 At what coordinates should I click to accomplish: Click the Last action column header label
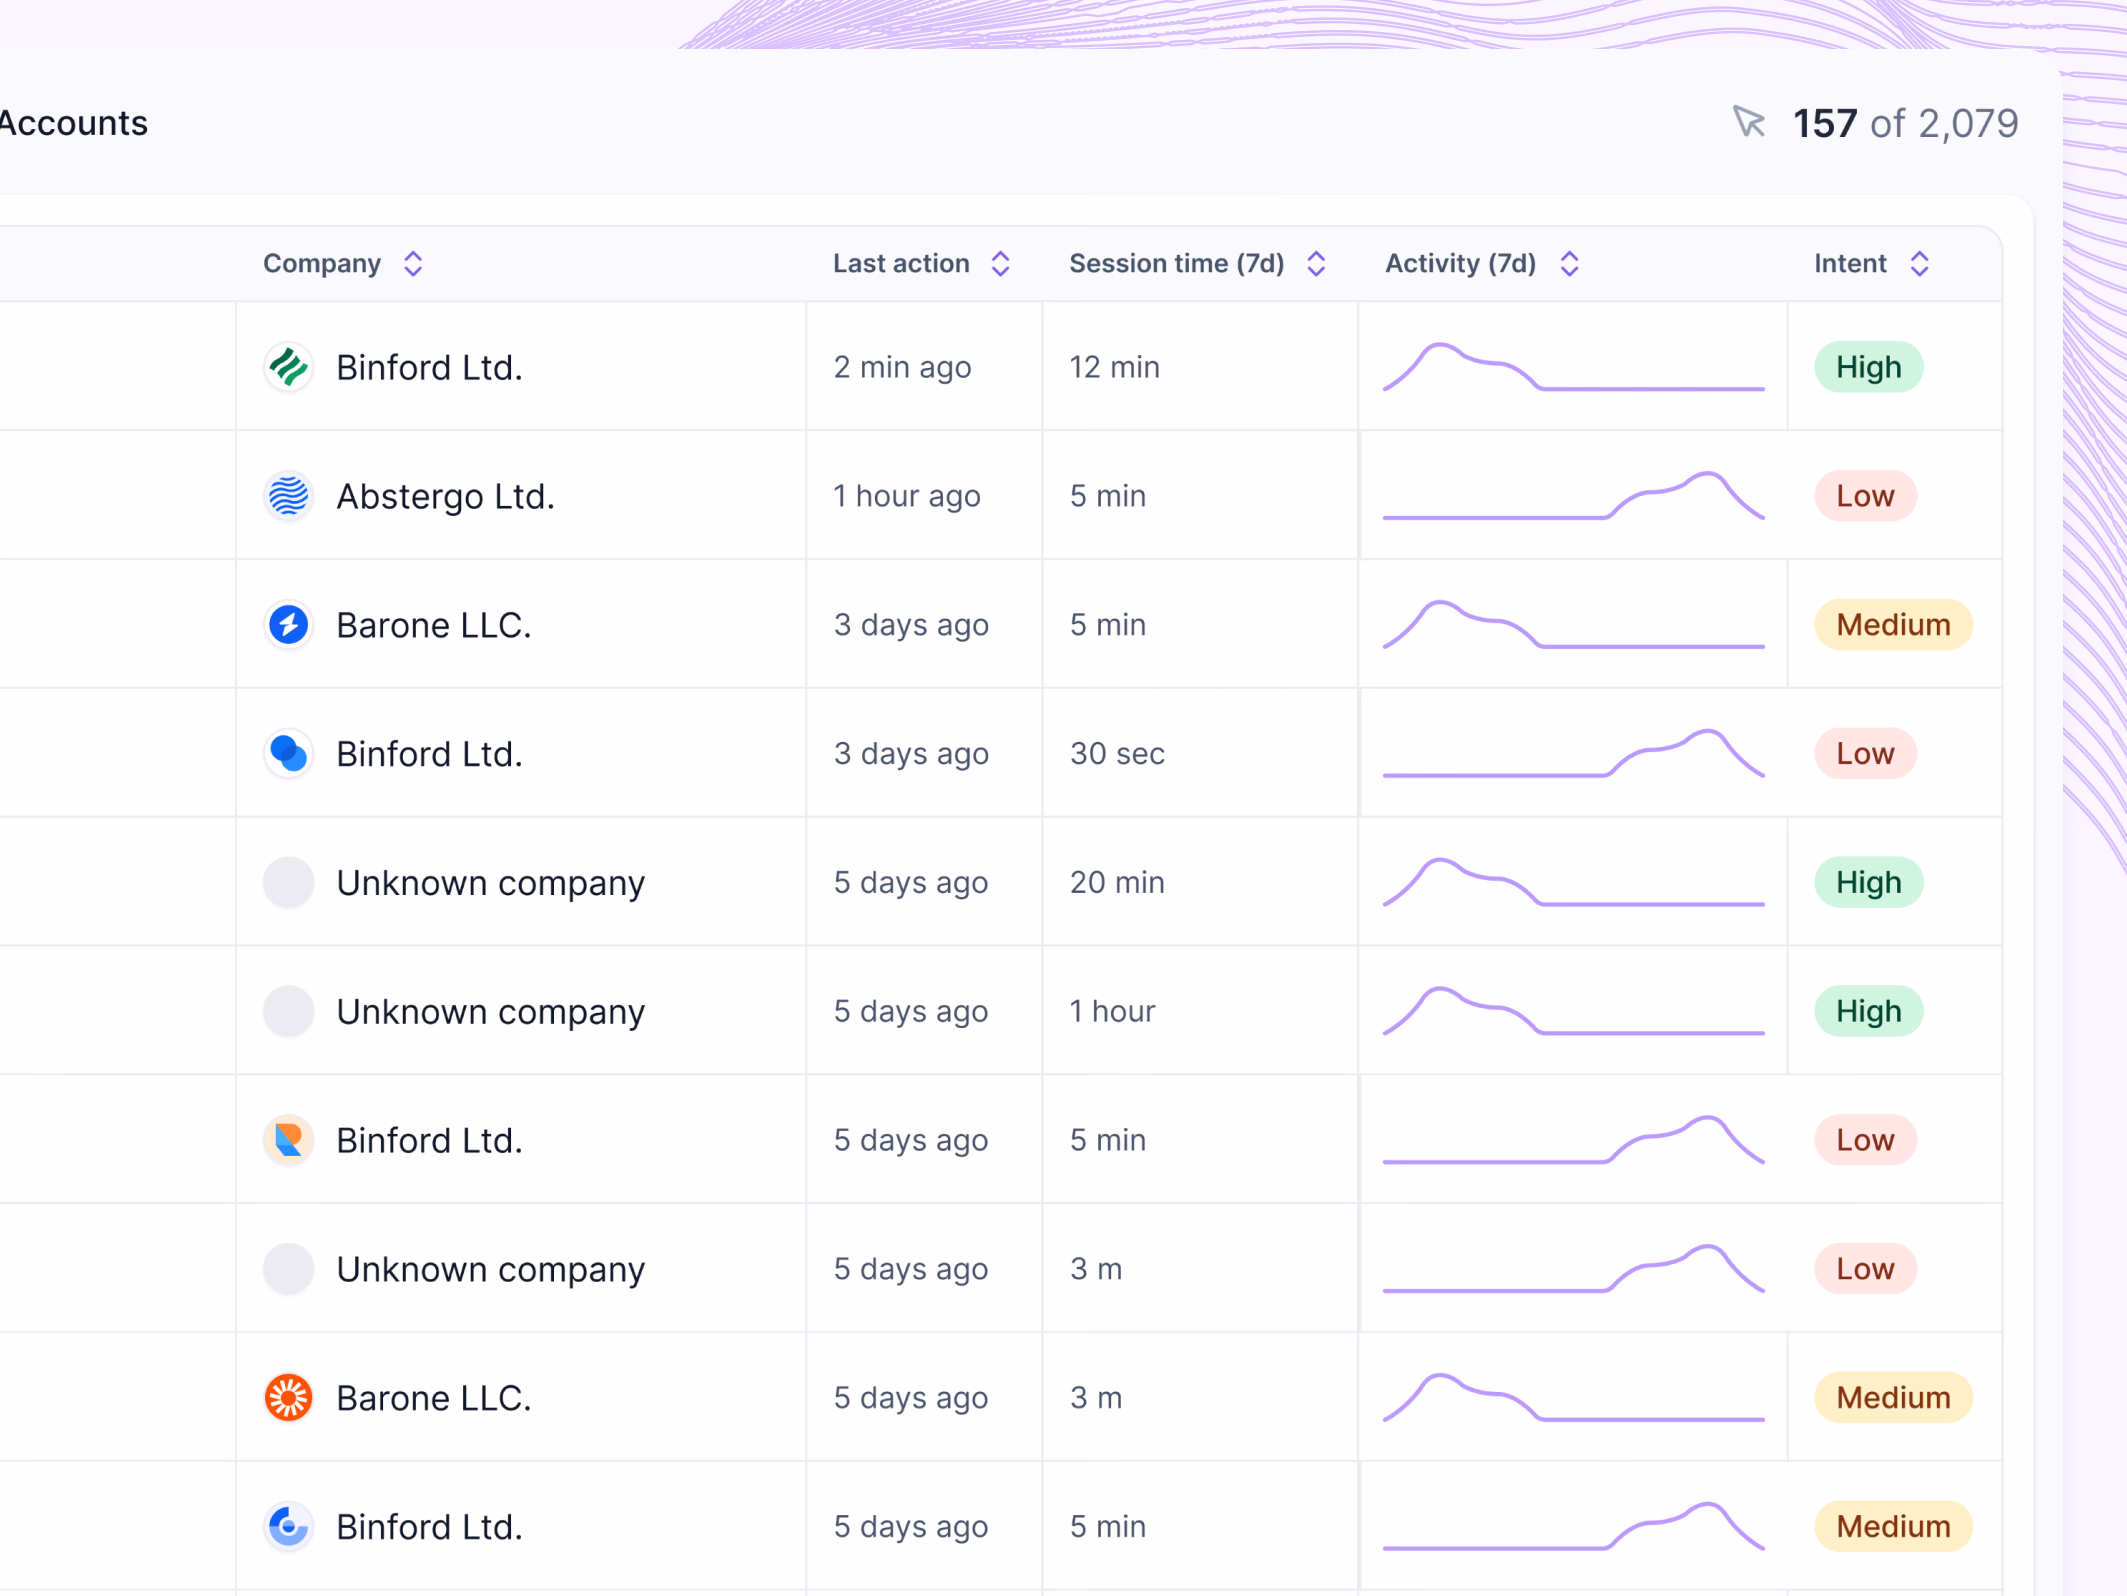pyautogui.click(x=901, y=264)
